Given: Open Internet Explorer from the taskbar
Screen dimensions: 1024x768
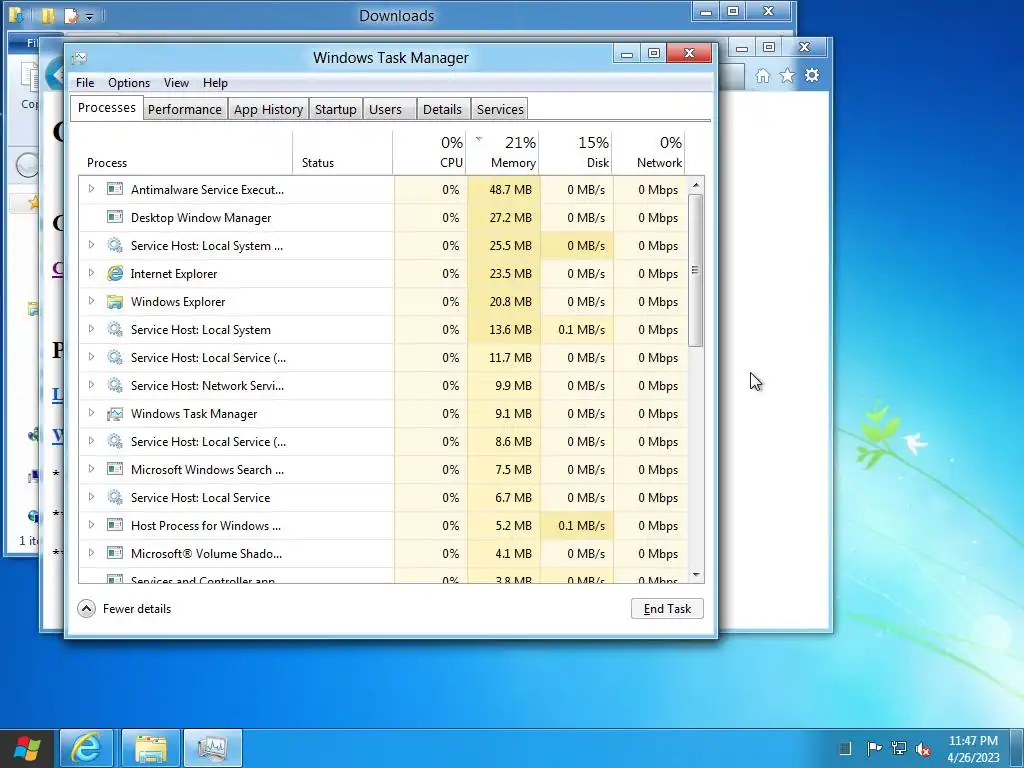Looking at the screenshot, I should [86, 748].
